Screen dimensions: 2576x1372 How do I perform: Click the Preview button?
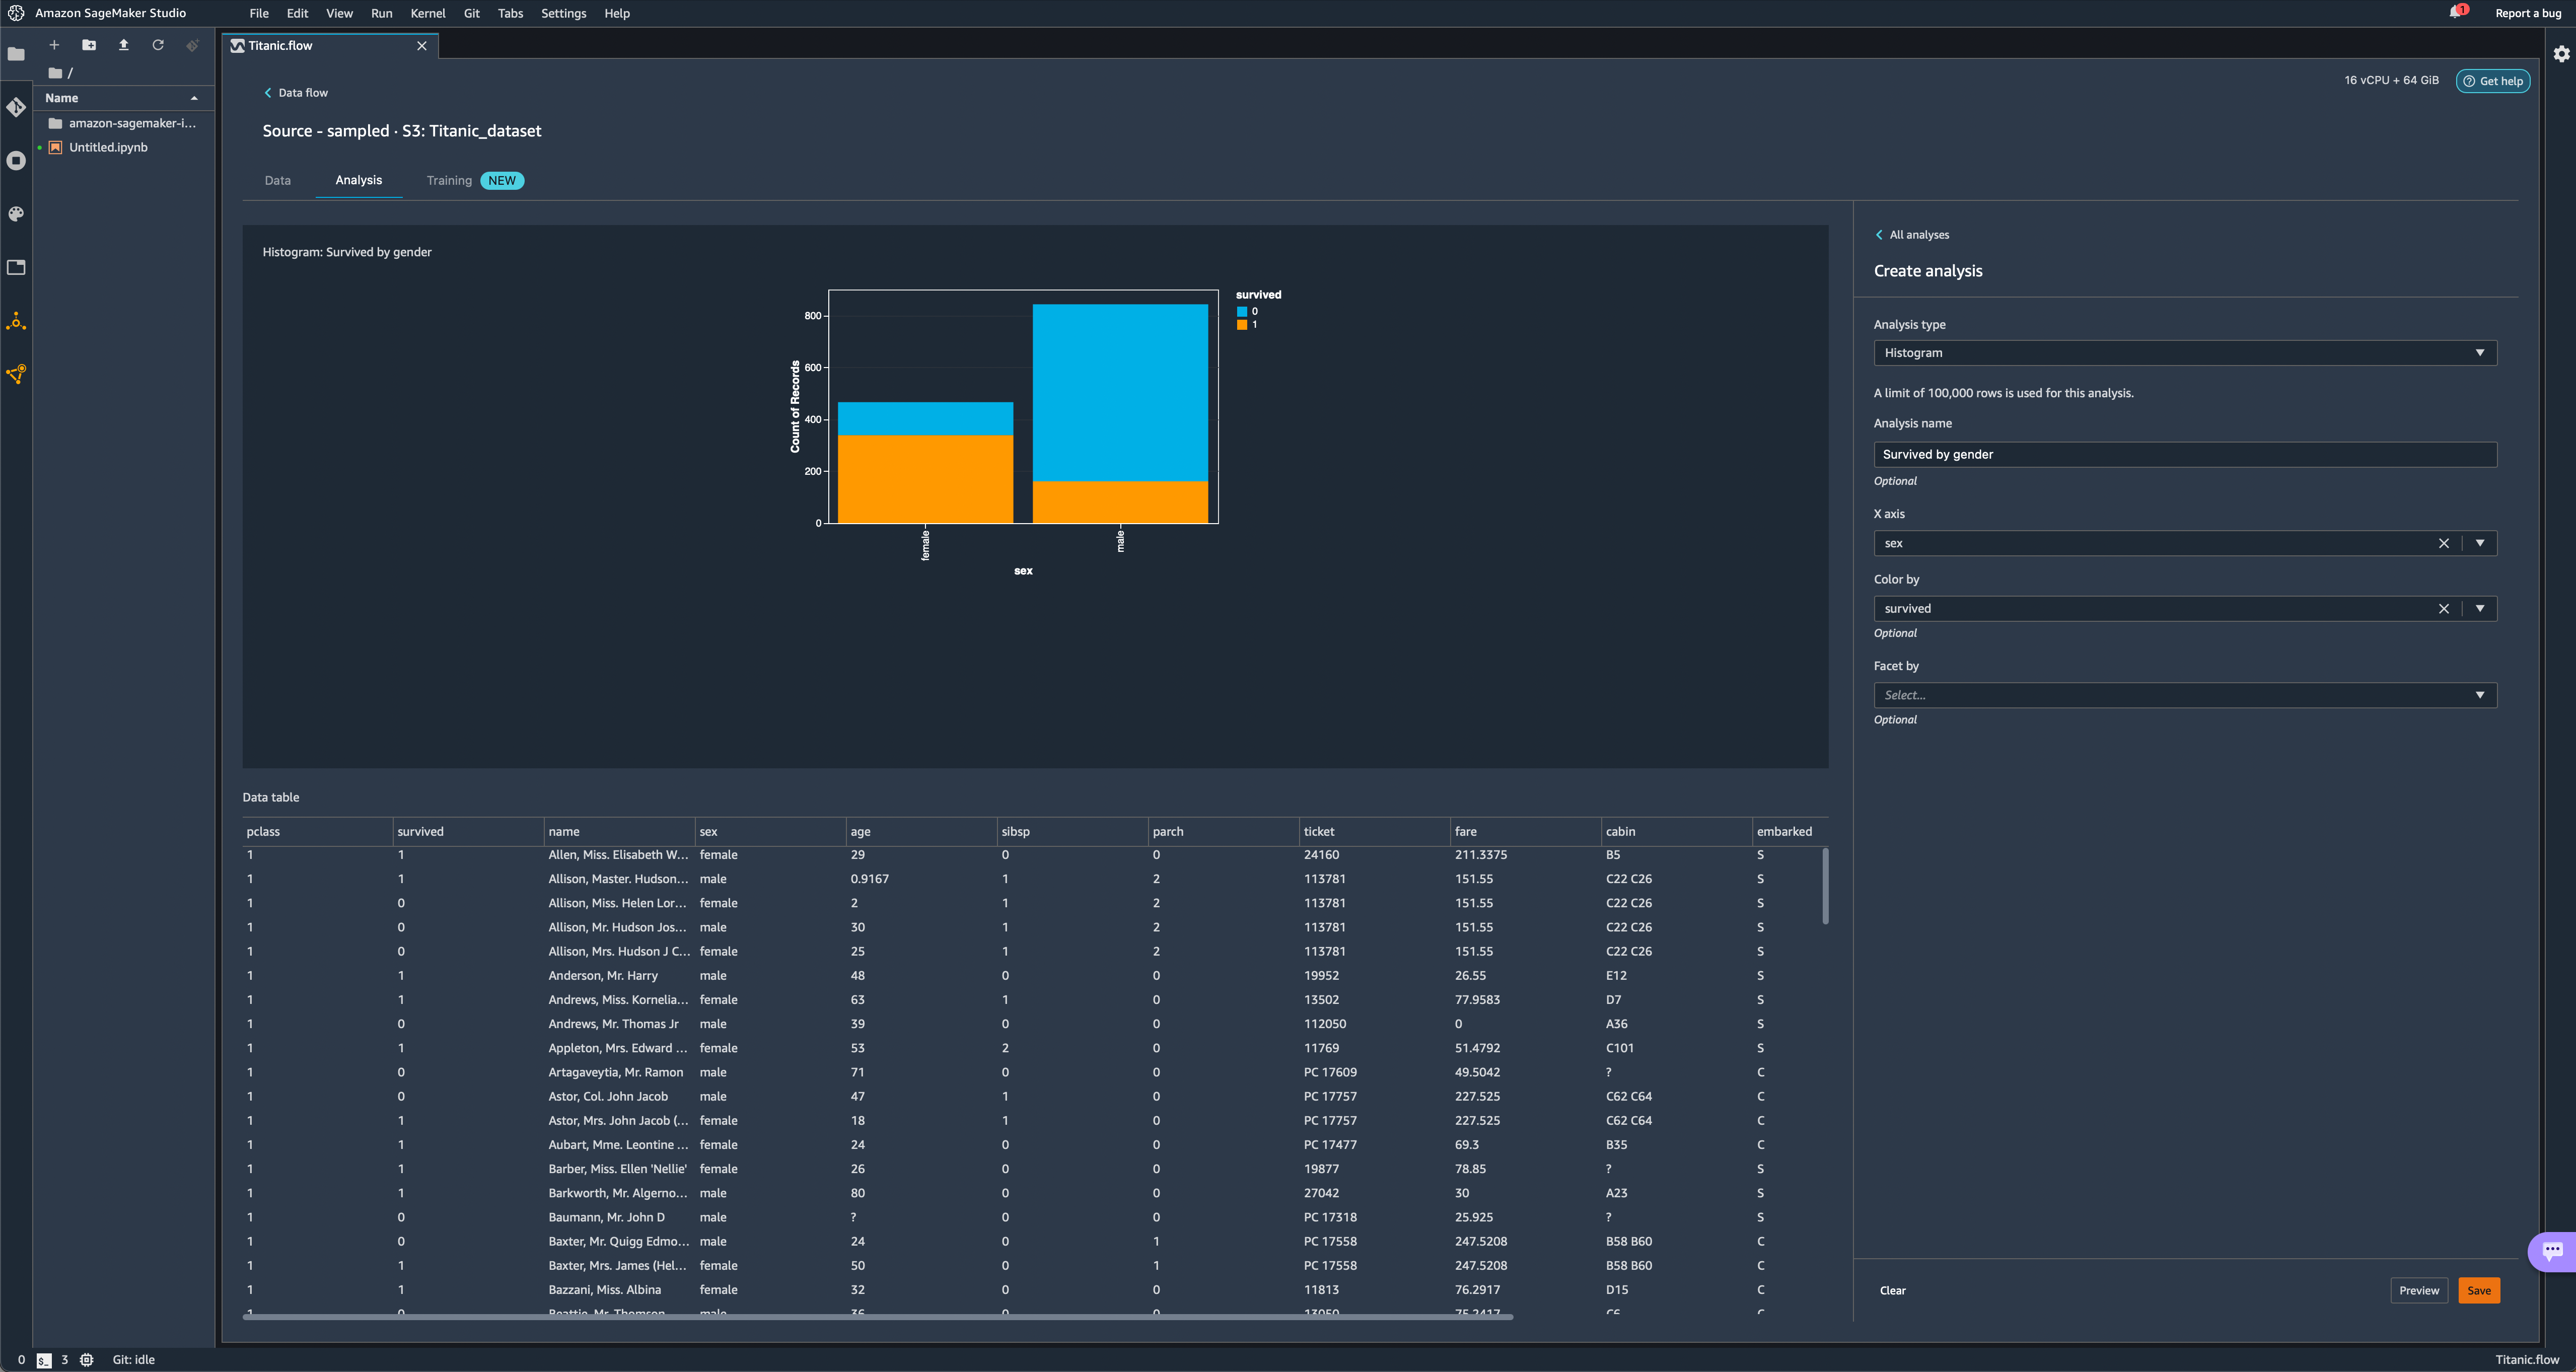[x=2418, y=1290]
